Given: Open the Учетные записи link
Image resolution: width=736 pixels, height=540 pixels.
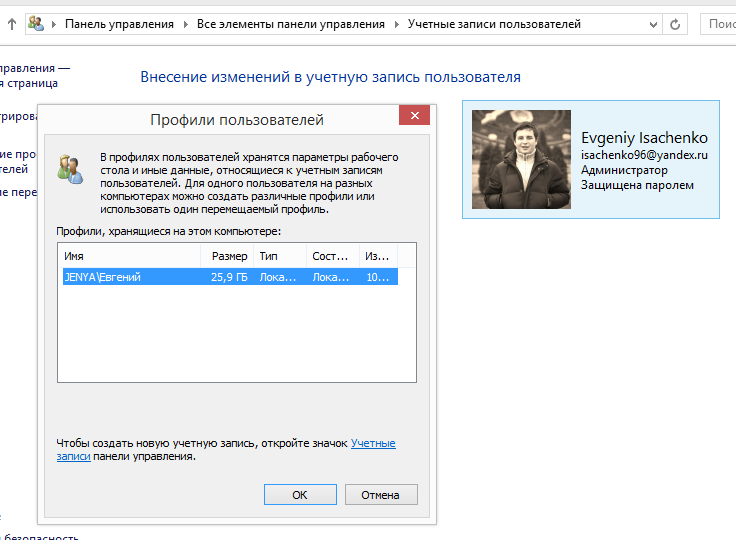Looking at the screenshot, I should (373, 443).
